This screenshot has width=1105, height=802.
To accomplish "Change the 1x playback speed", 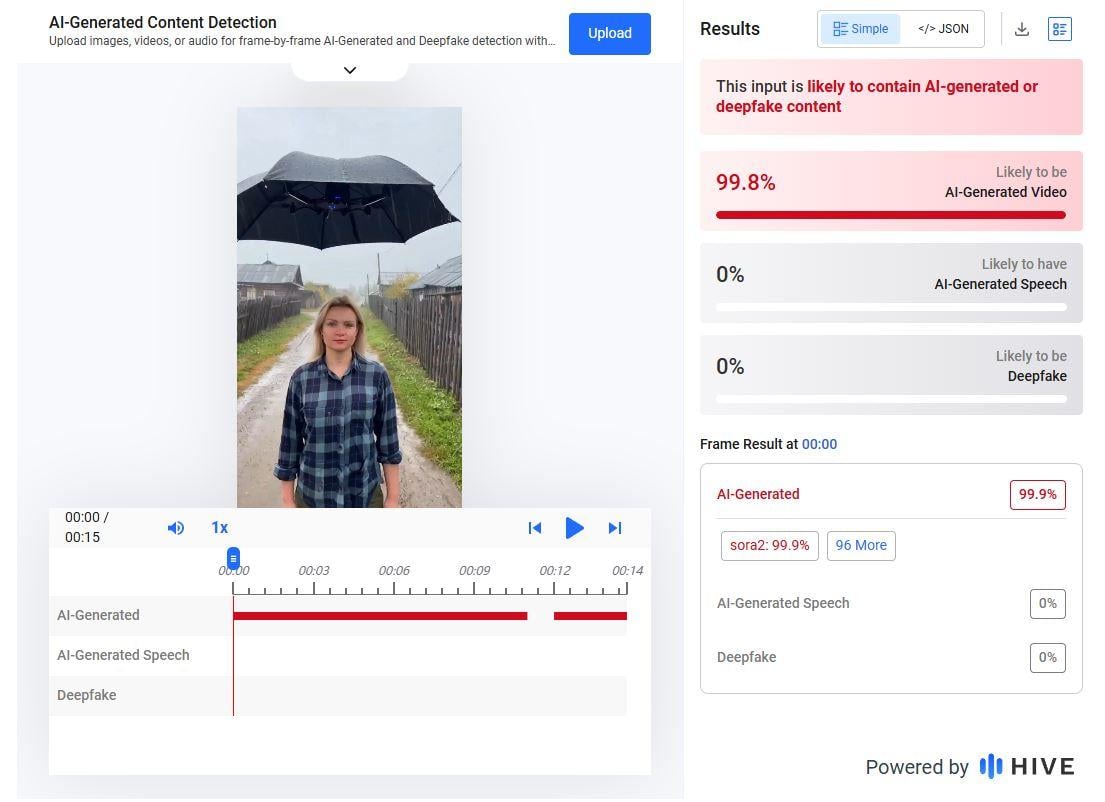I will [219, 528].
